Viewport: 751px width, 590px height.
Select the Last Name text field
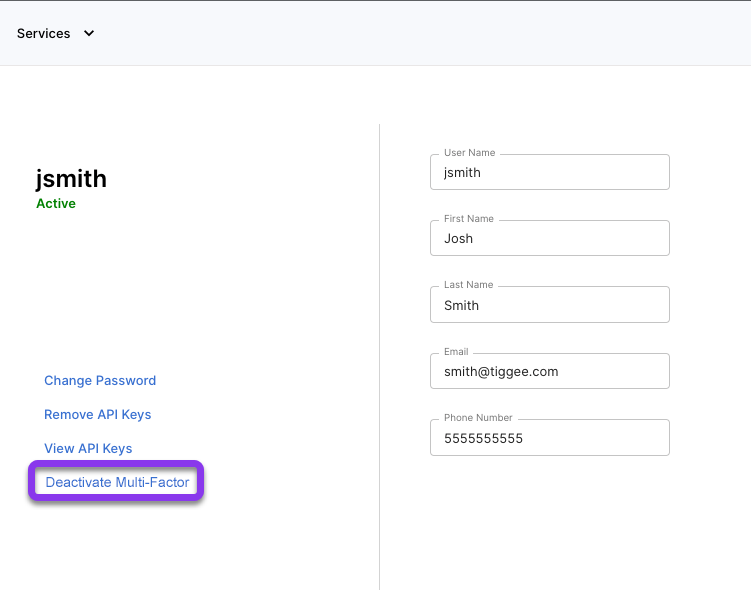pyautogui.click(x=550, y=305)
